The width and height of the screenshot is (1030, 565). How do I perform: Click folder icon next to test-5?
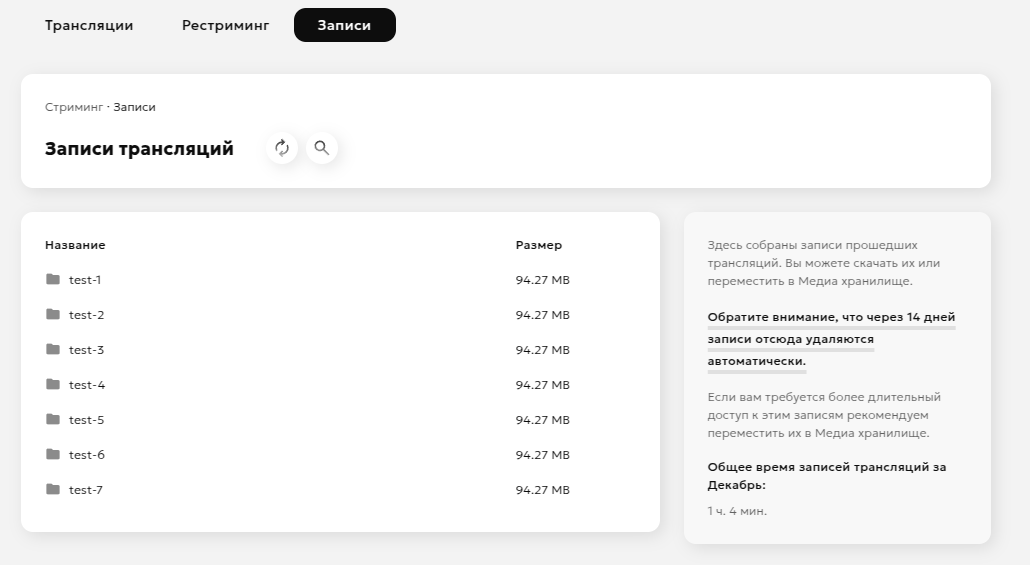coord(53,420)
